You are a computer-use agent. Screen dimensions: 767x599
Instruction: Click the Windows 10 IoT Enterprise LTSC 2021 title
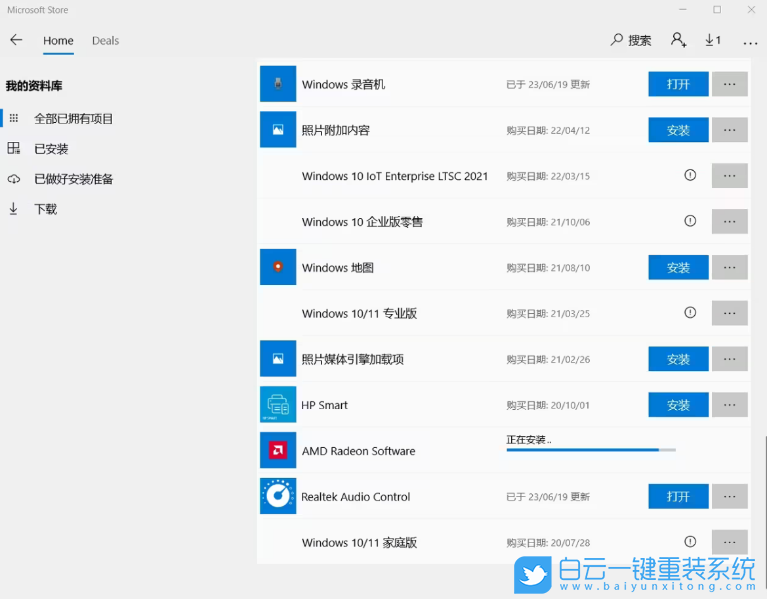coord(395,176)
